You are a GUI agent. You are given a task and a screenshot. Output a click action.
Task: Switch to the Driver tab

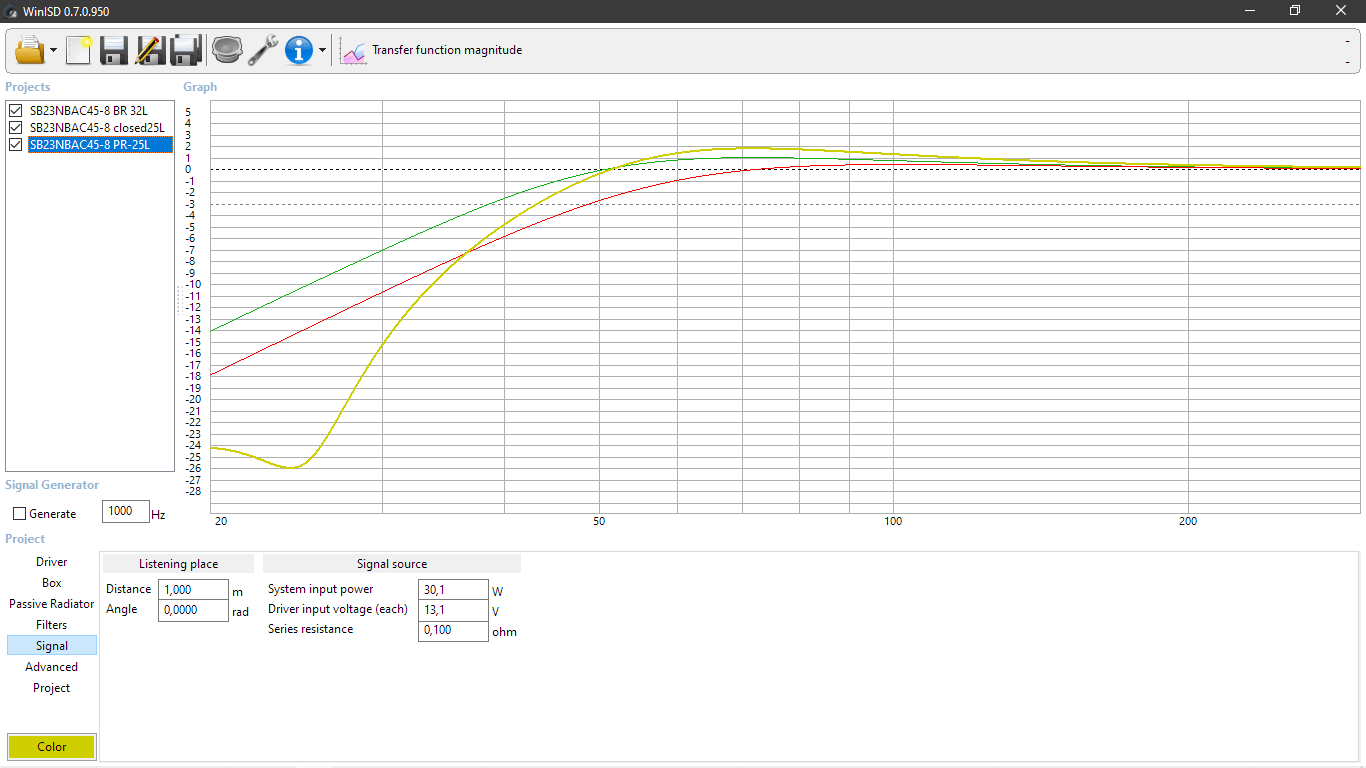point(52,562)
